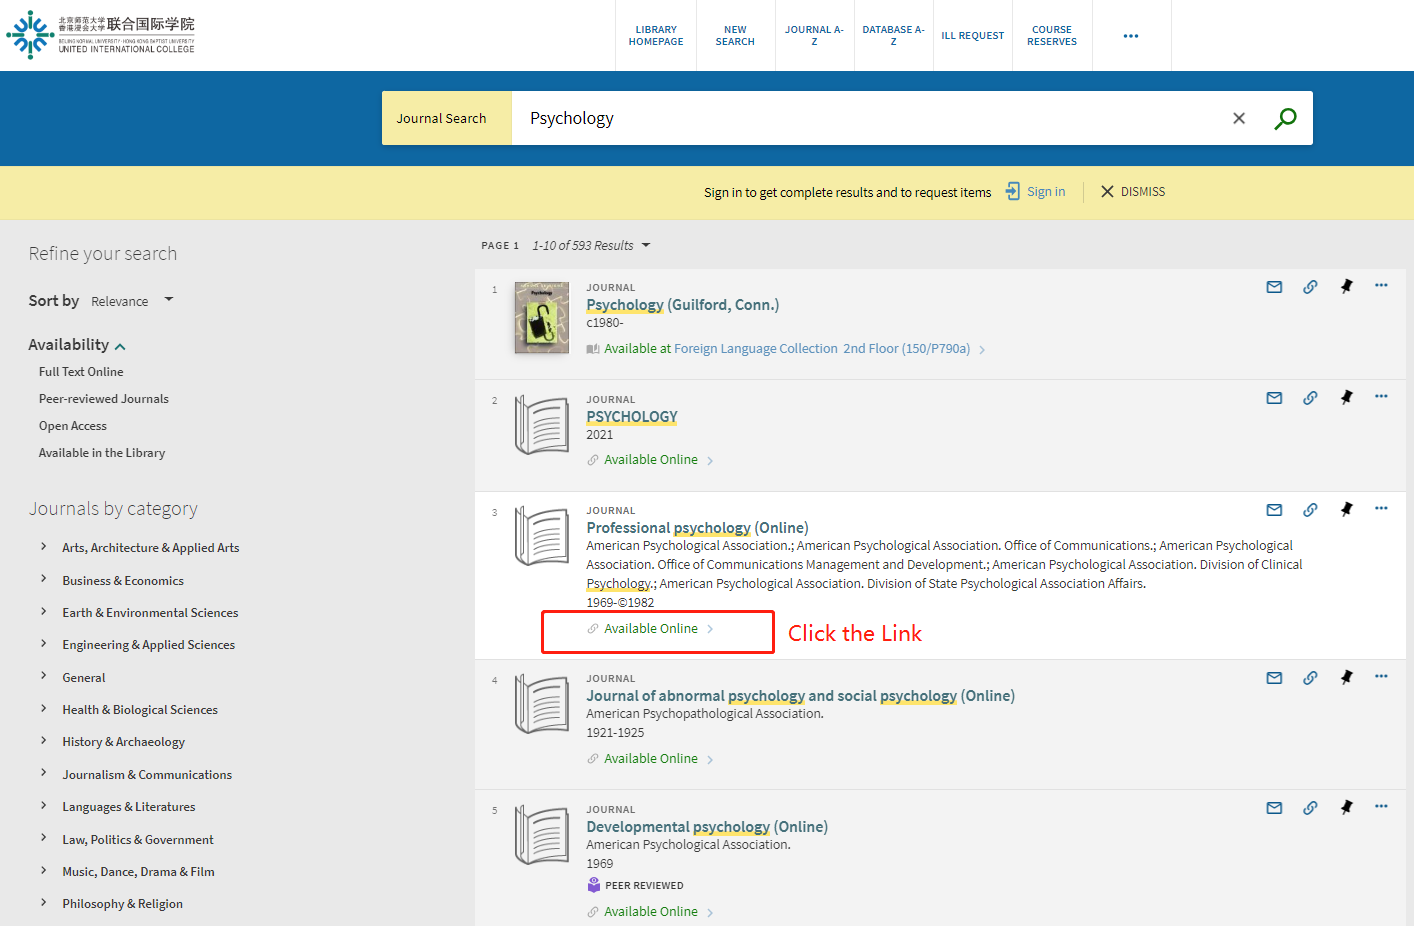This screenshot has height=926, width=1414.
Task: Dismiss the sign-in notification banner
Action: click(1132, 191)
